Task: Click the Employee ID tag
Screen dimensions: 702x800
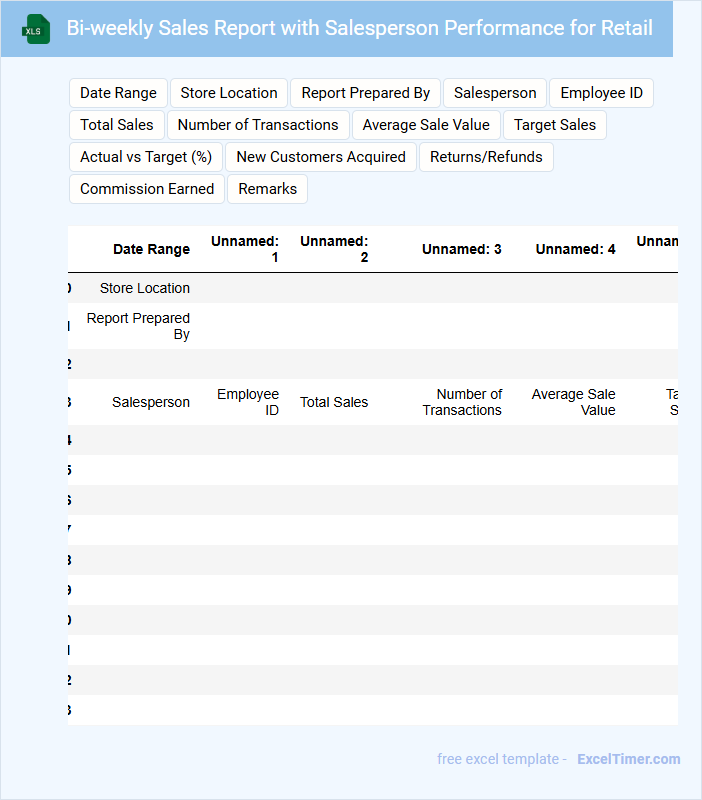Action: coord(601,93)
